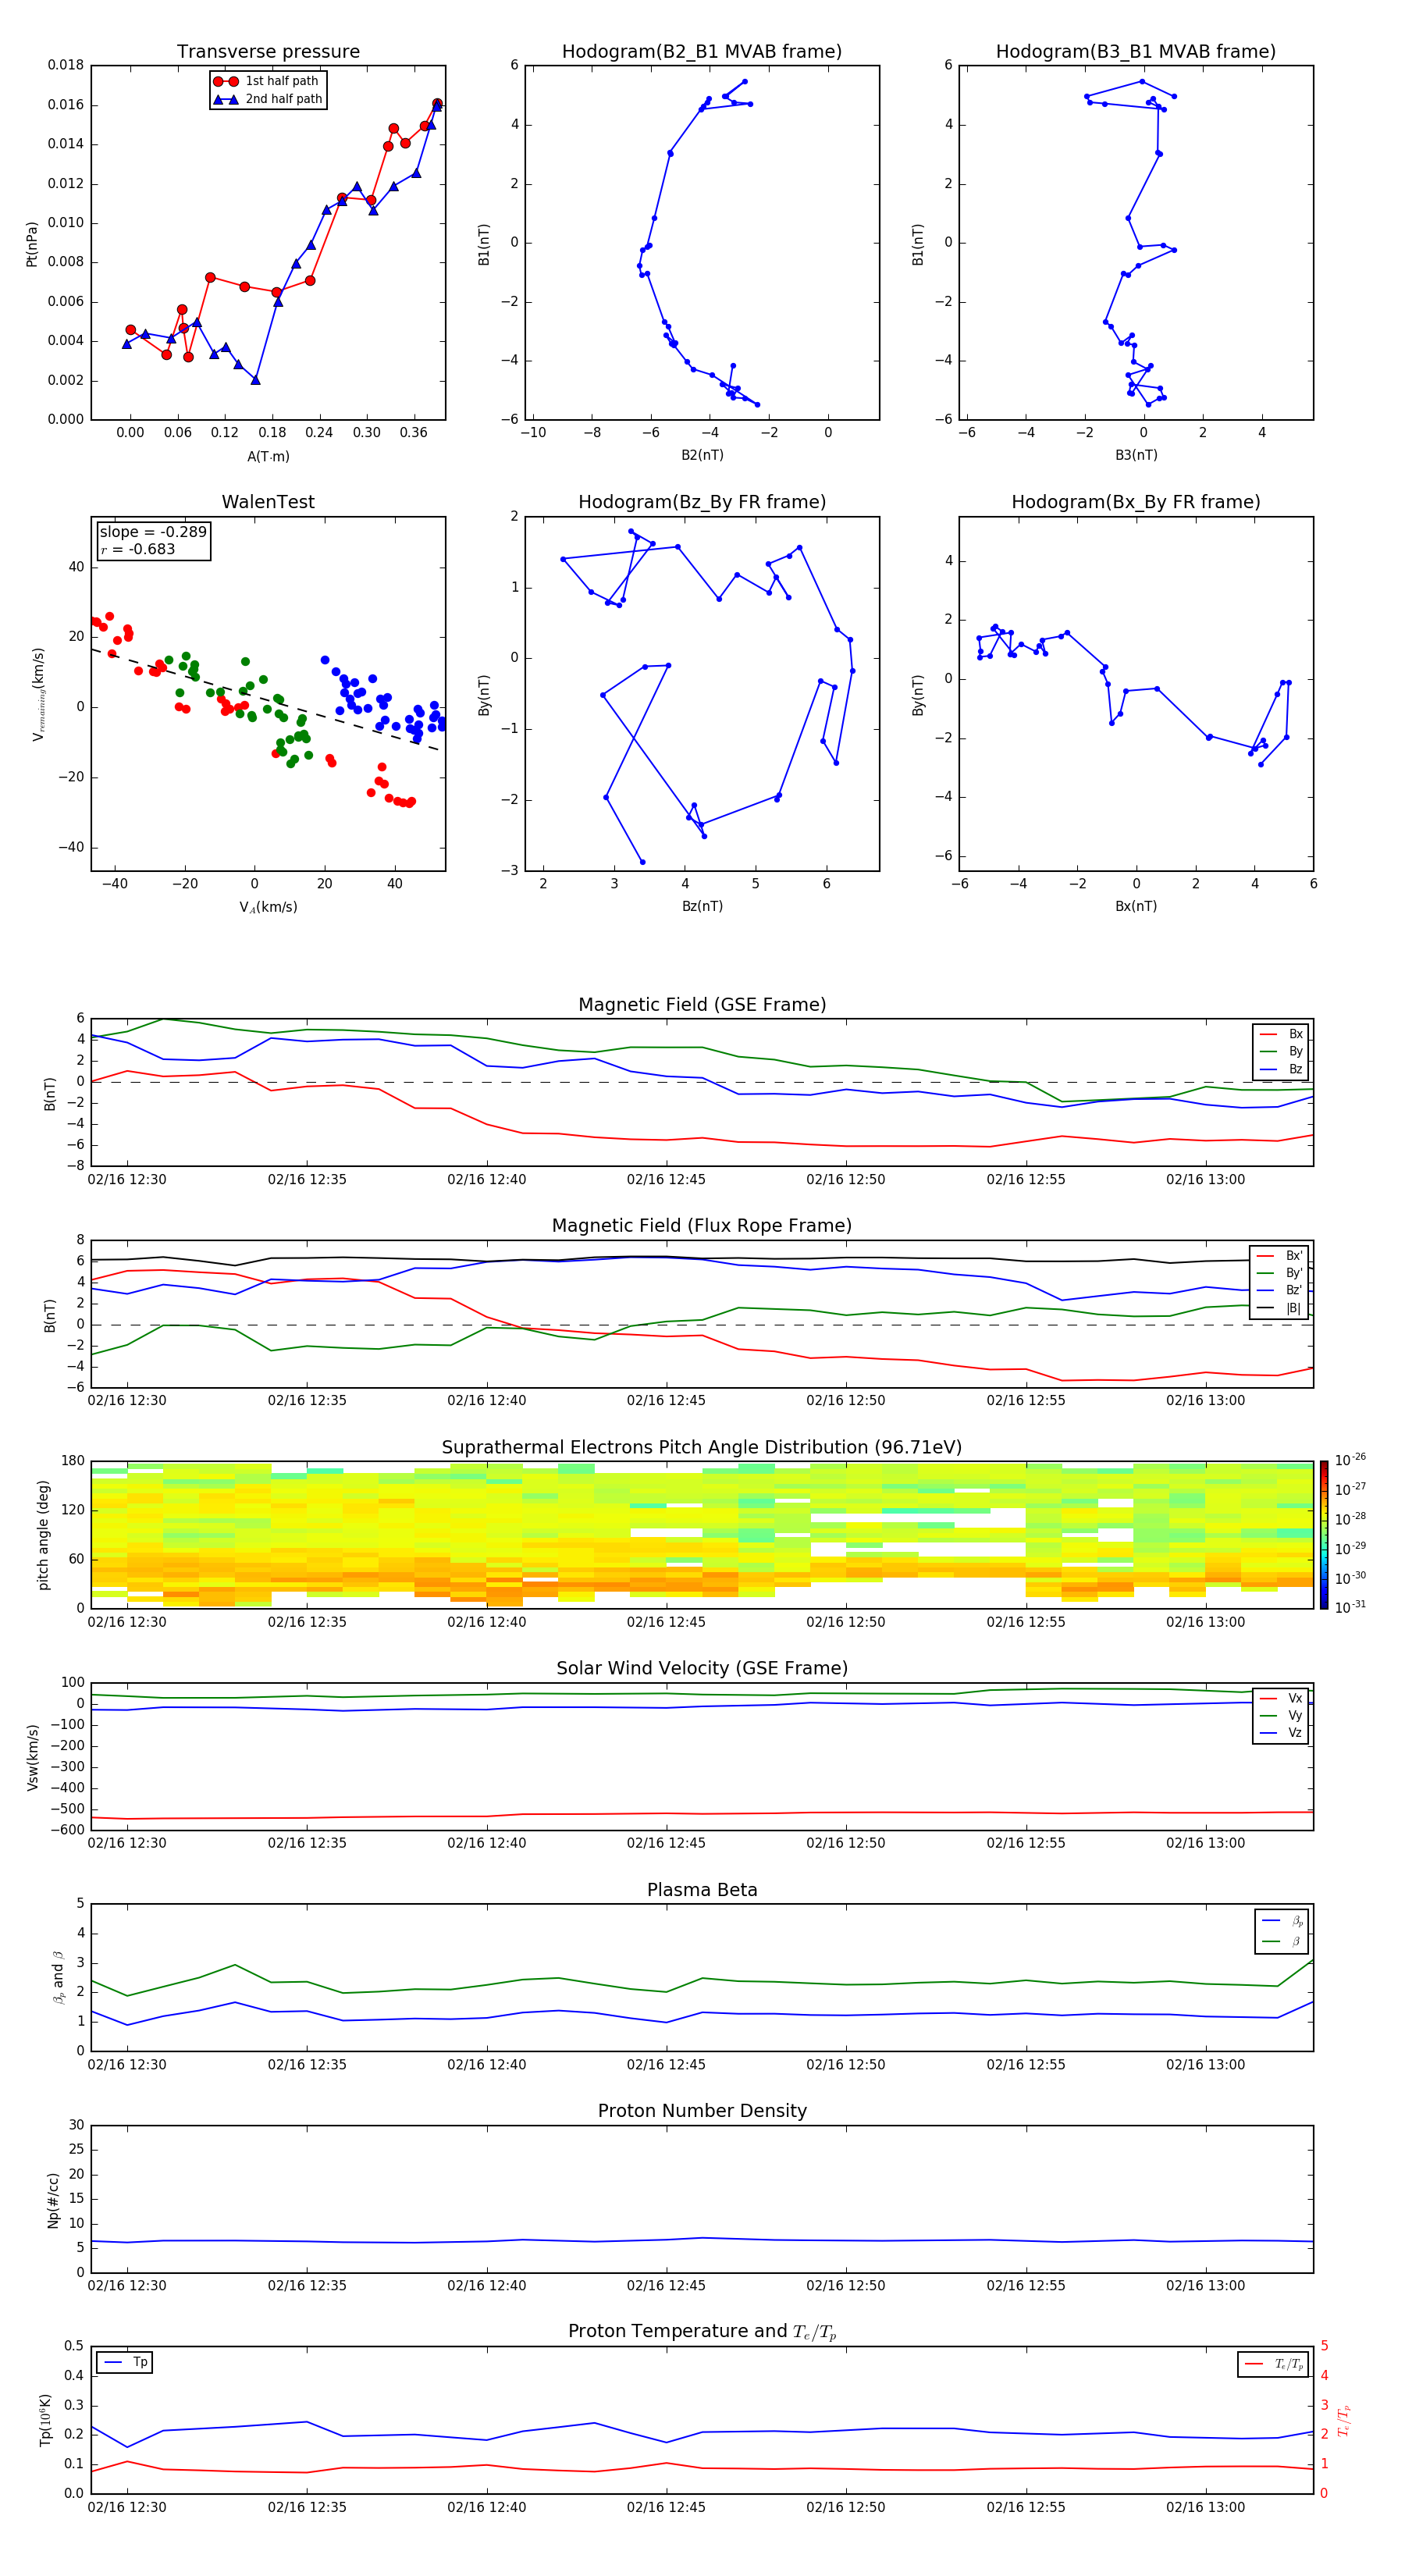Select the 'slope = -0.289' annotation text

coord(153,532)
